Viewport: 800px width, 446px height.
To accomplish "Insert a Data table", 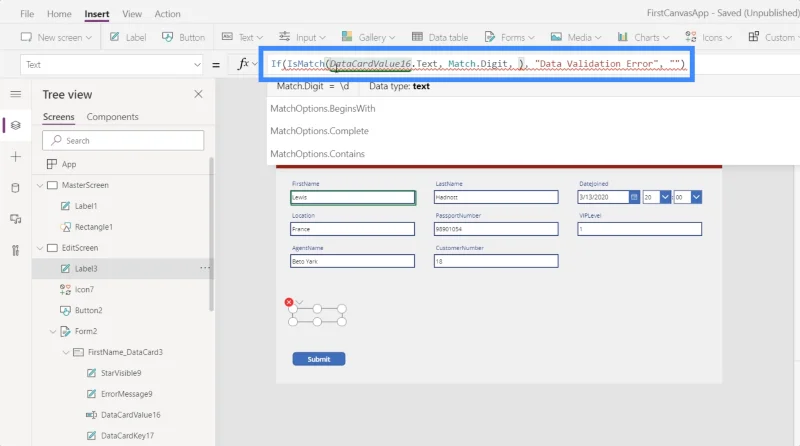I will tap(440, 37).
